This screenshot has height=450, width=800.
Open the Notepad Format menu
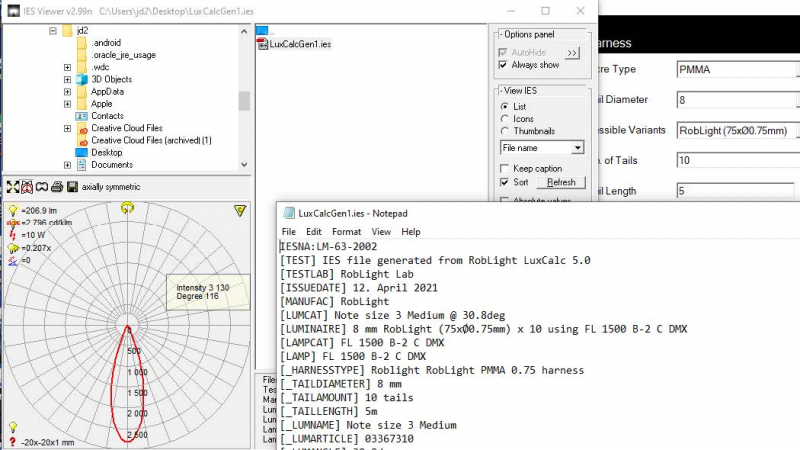[346, 232]
